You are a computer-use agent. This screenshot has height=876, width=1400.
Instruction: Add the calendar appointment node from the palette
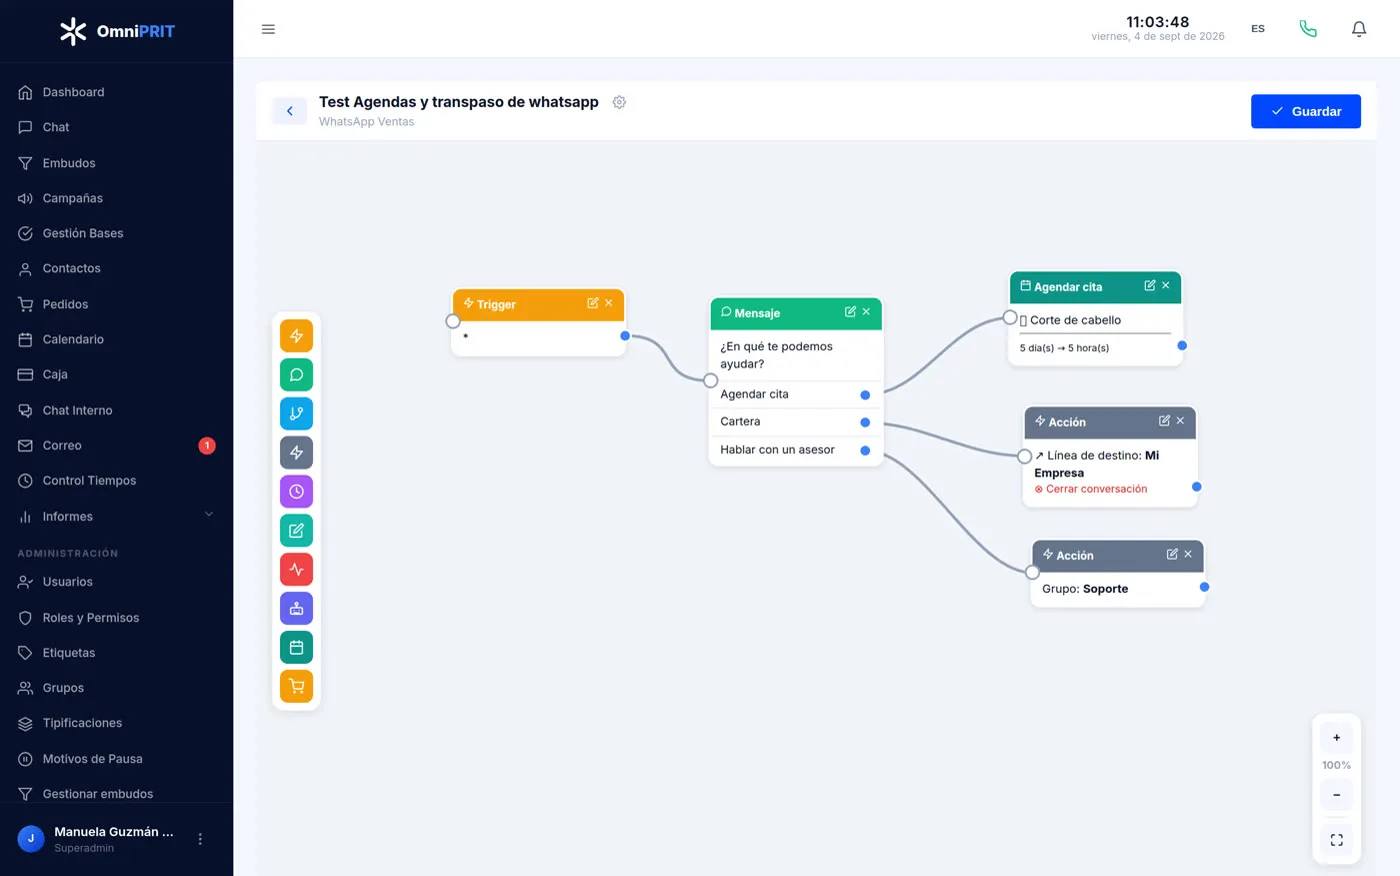(x=296, y=648)
